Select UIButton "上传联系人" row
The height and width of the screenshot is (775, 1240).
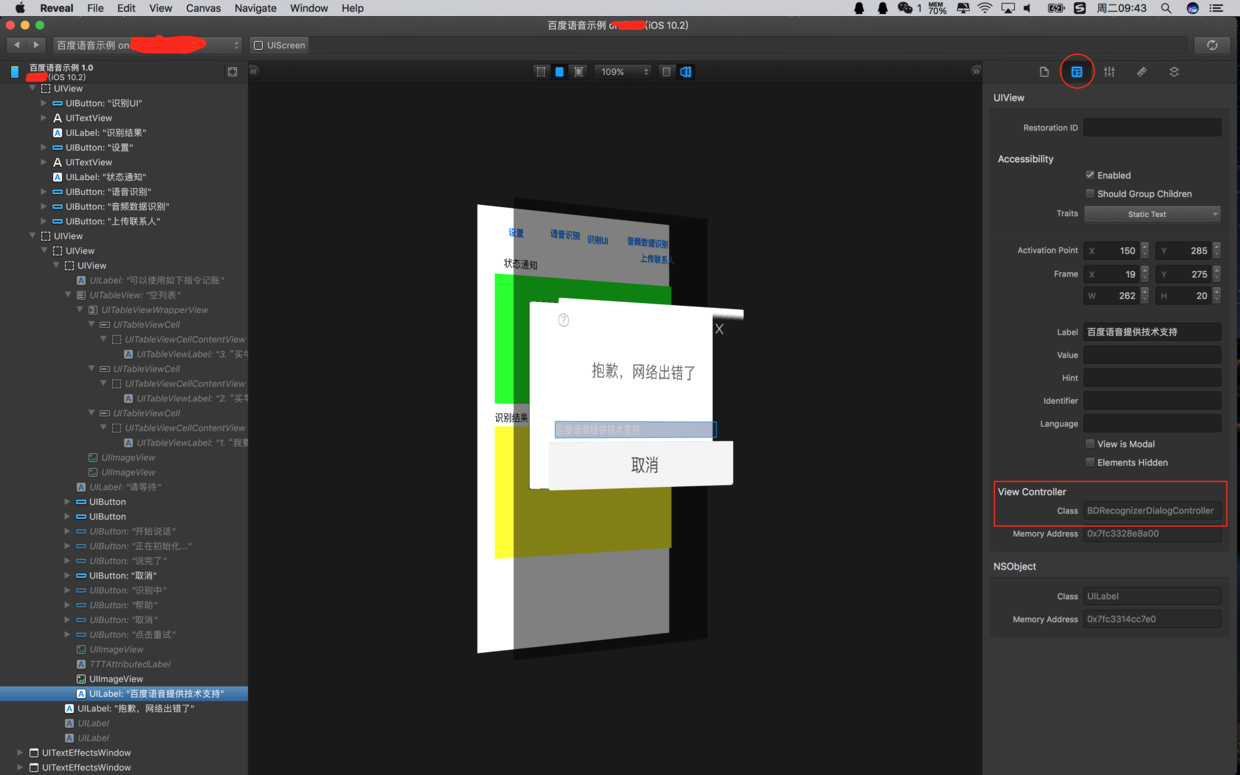(x=124, y=221)
